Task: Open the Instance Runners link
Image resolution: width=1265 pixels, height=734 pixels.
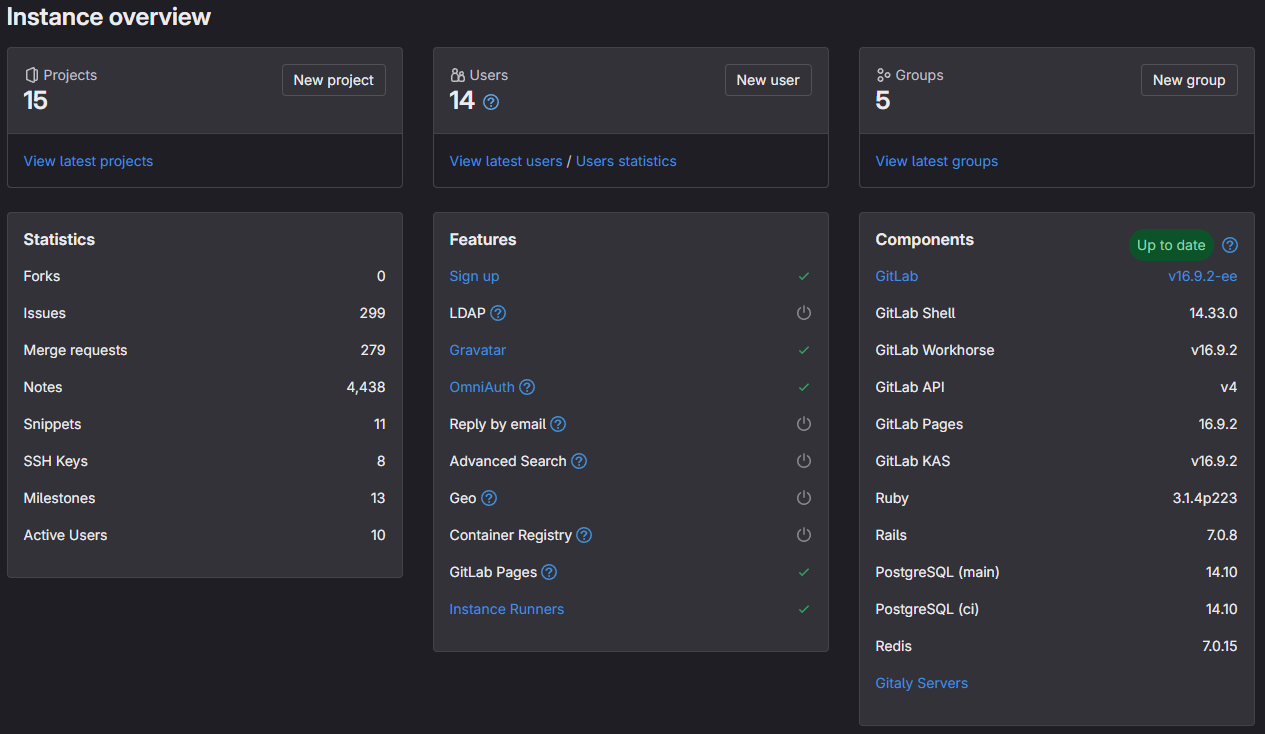Action: click(507, 609)
